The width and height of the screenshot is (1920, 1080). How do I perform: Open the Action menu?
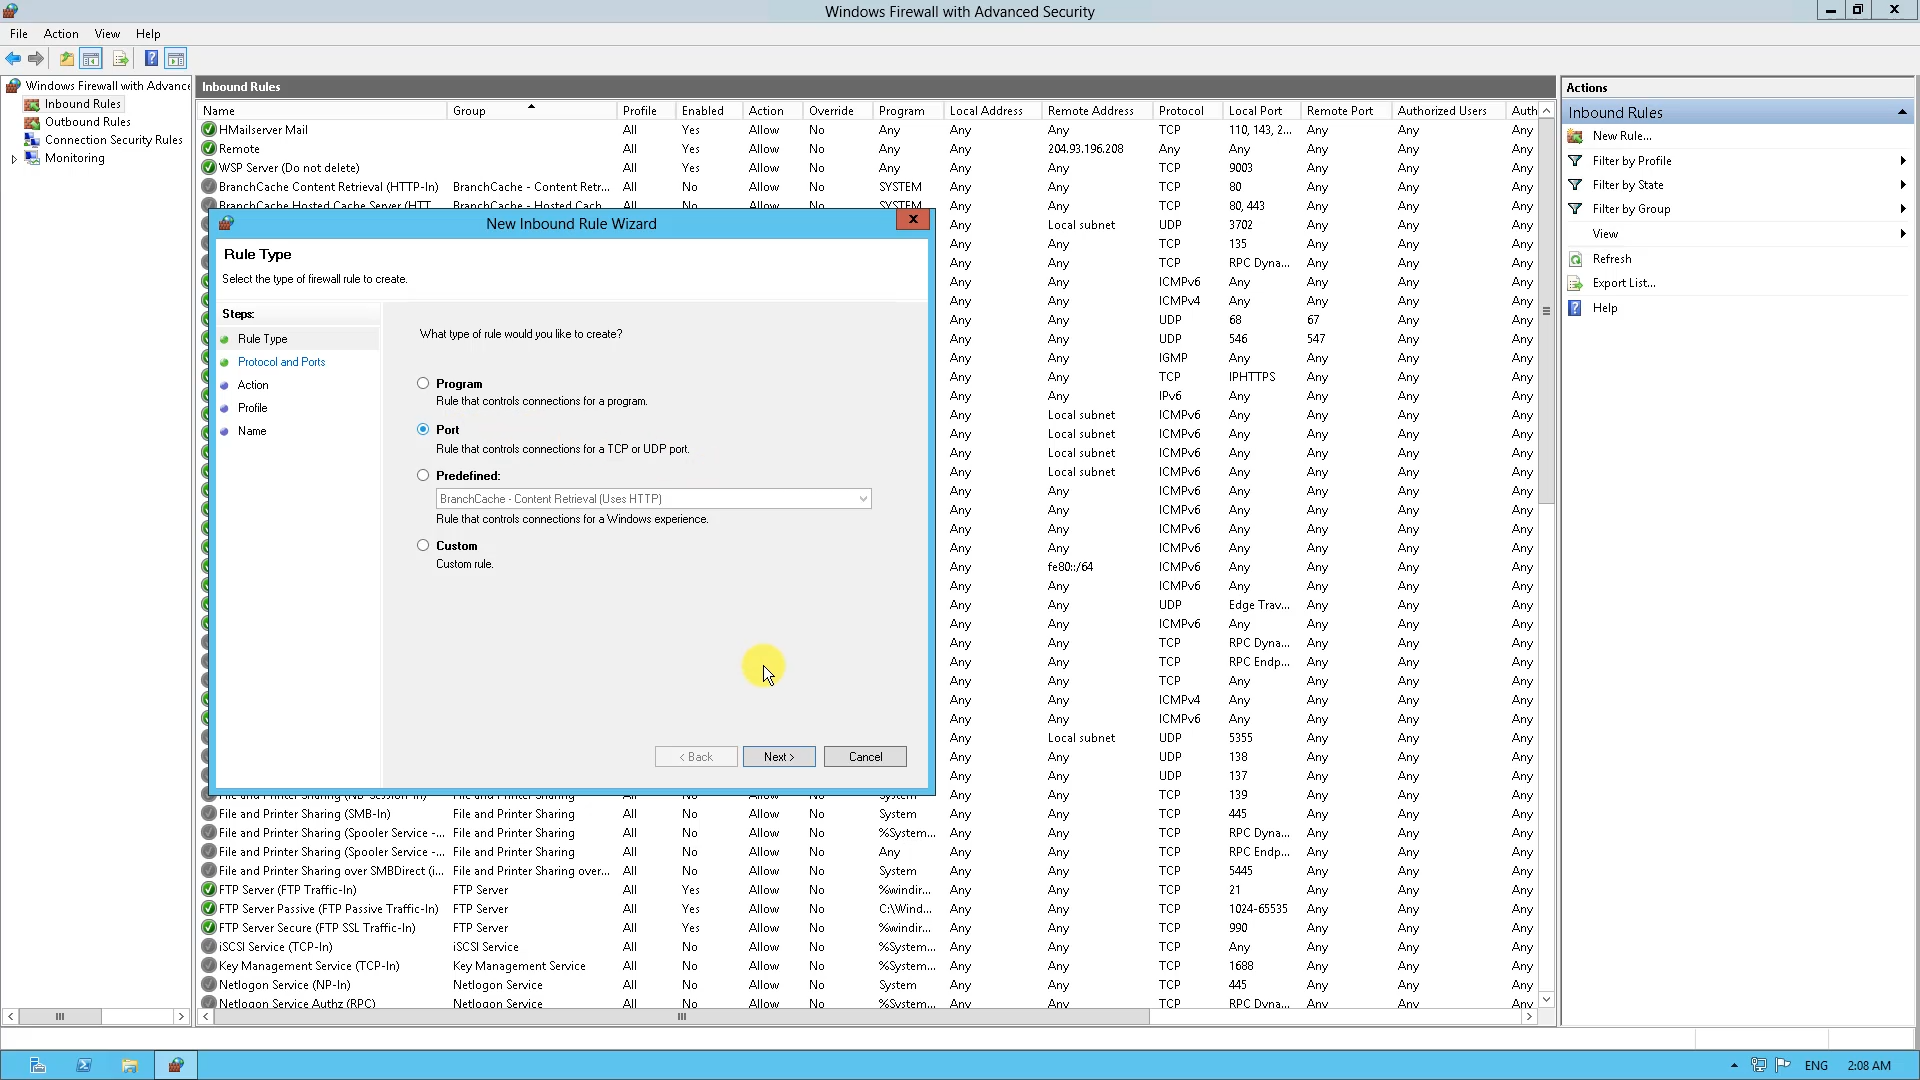click(x=61, y=34)
